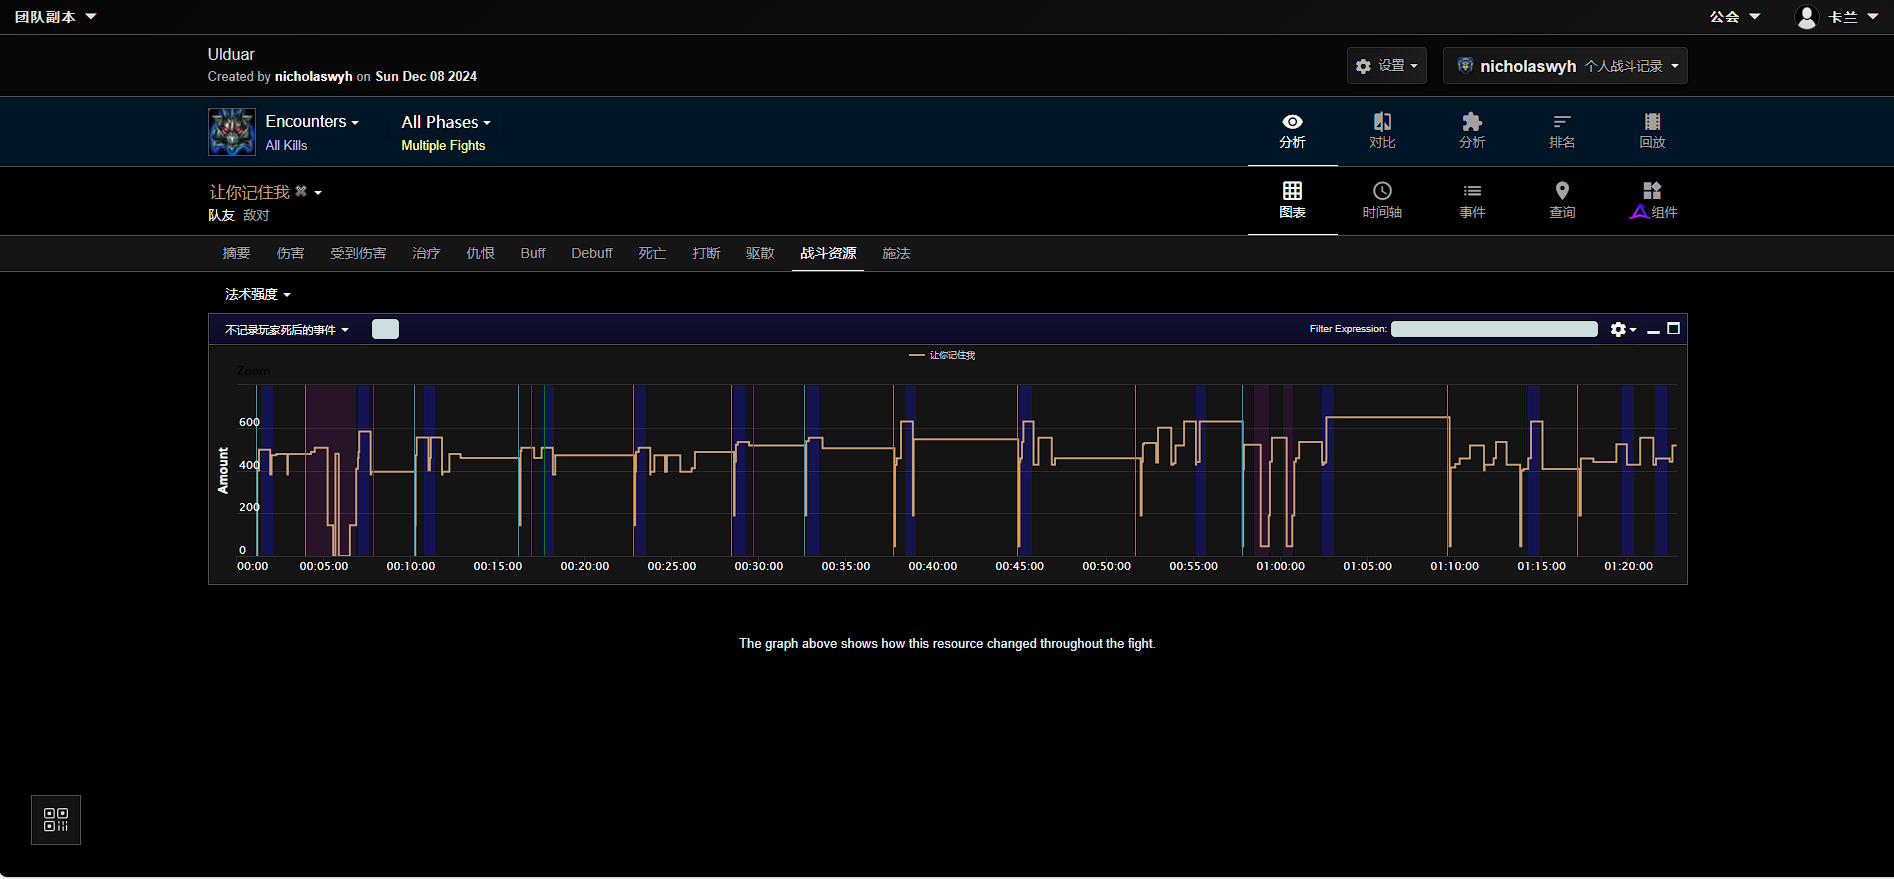The width and height of the screenshot is (1894, 879).
Task: Click the 00:30:00 time axis label
Action: (759, 567)
